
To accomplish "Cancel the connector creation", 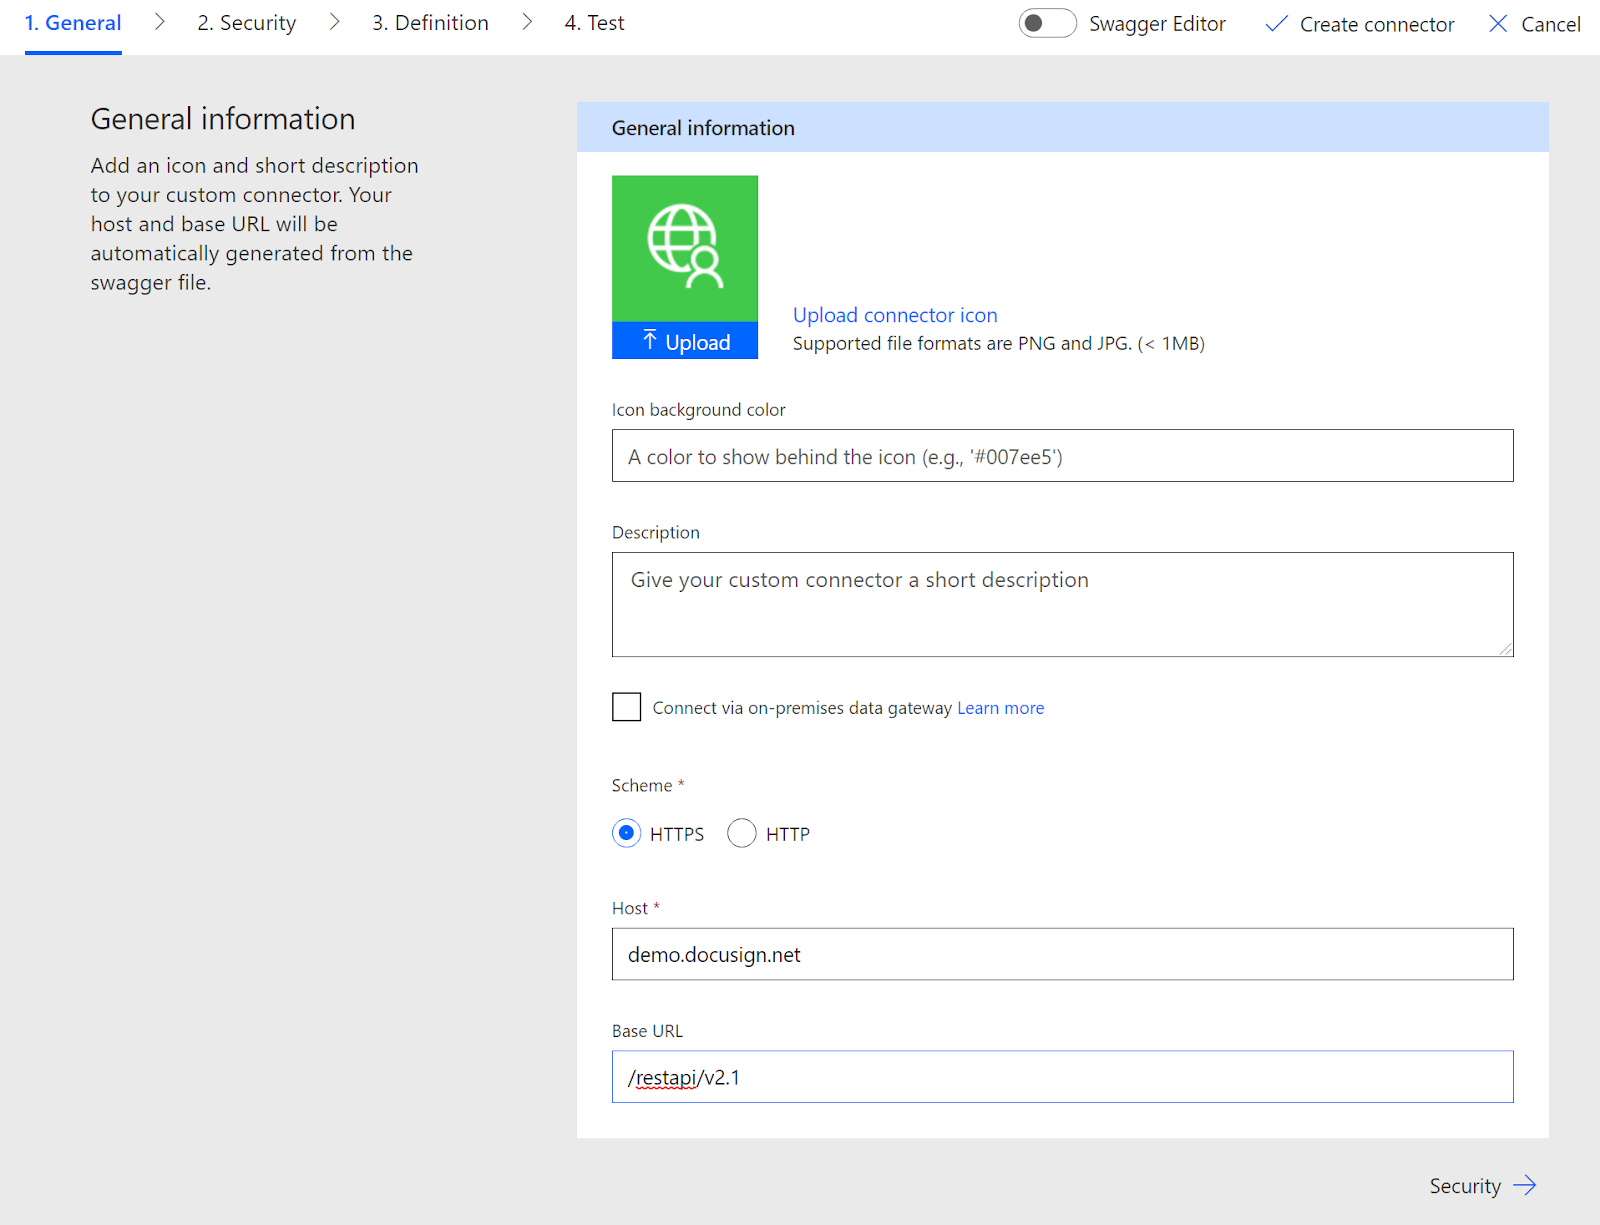I will [x=1551, y=23].
